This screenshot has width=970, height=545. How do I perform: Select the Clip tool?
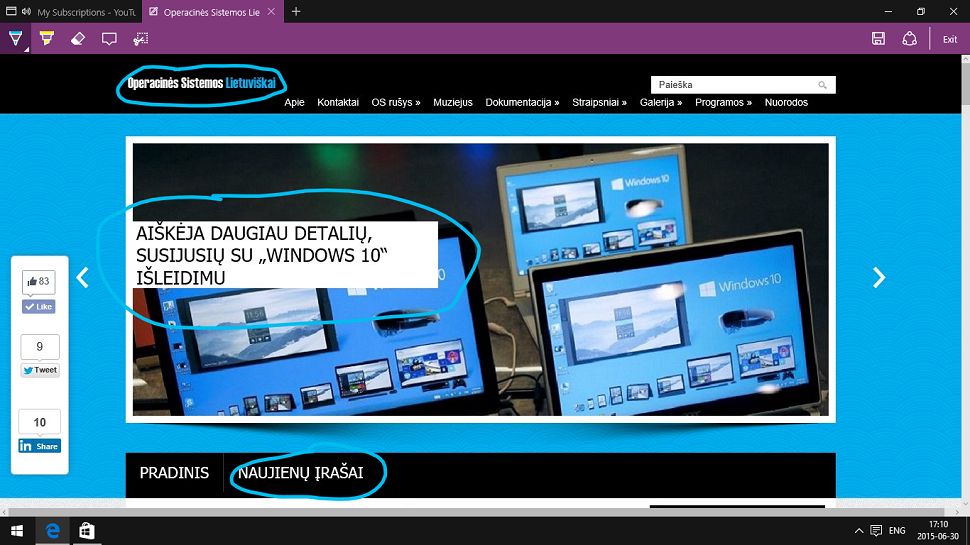coord(141,39)
